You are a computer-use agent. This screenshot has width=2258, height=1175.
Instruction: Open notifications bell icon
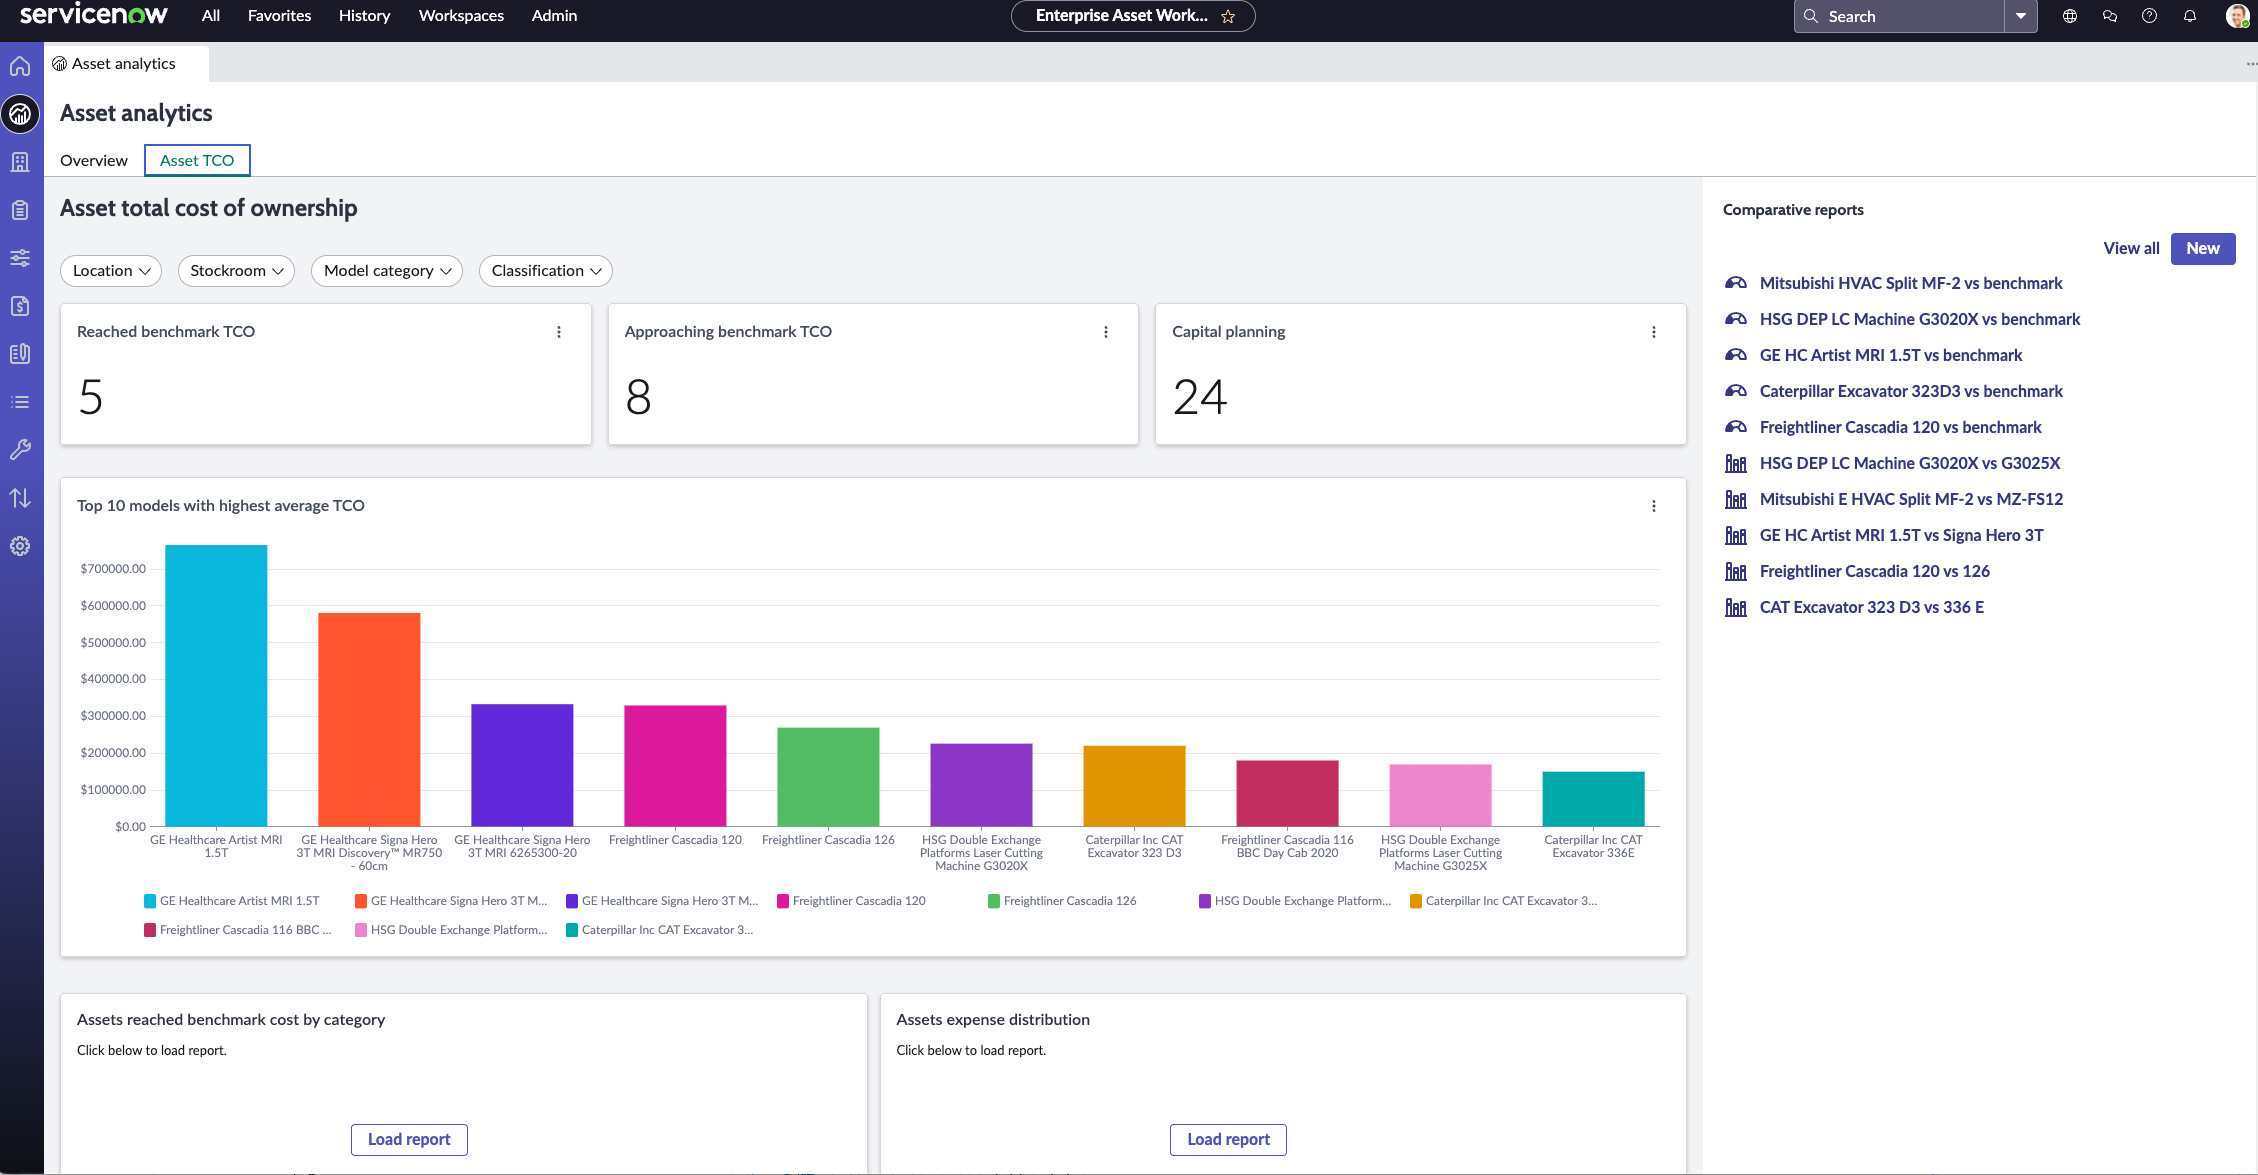(x=2190, y=16)
